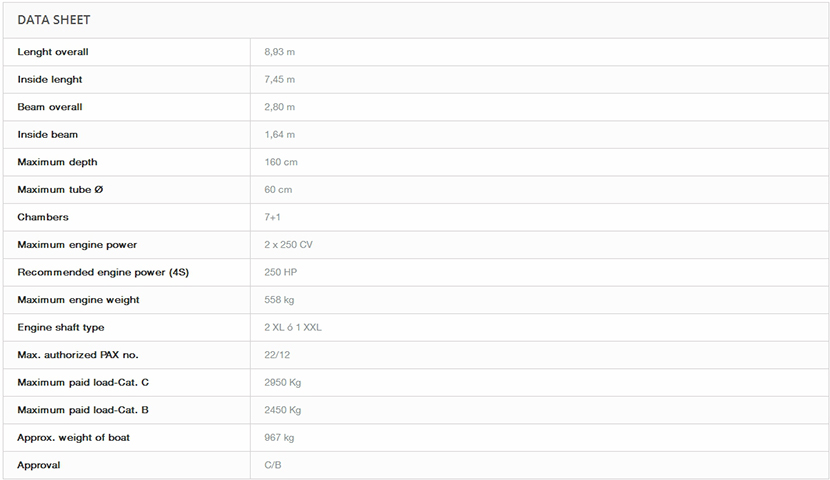Select Maximum paid load-Cat. C label

(83, 382)
